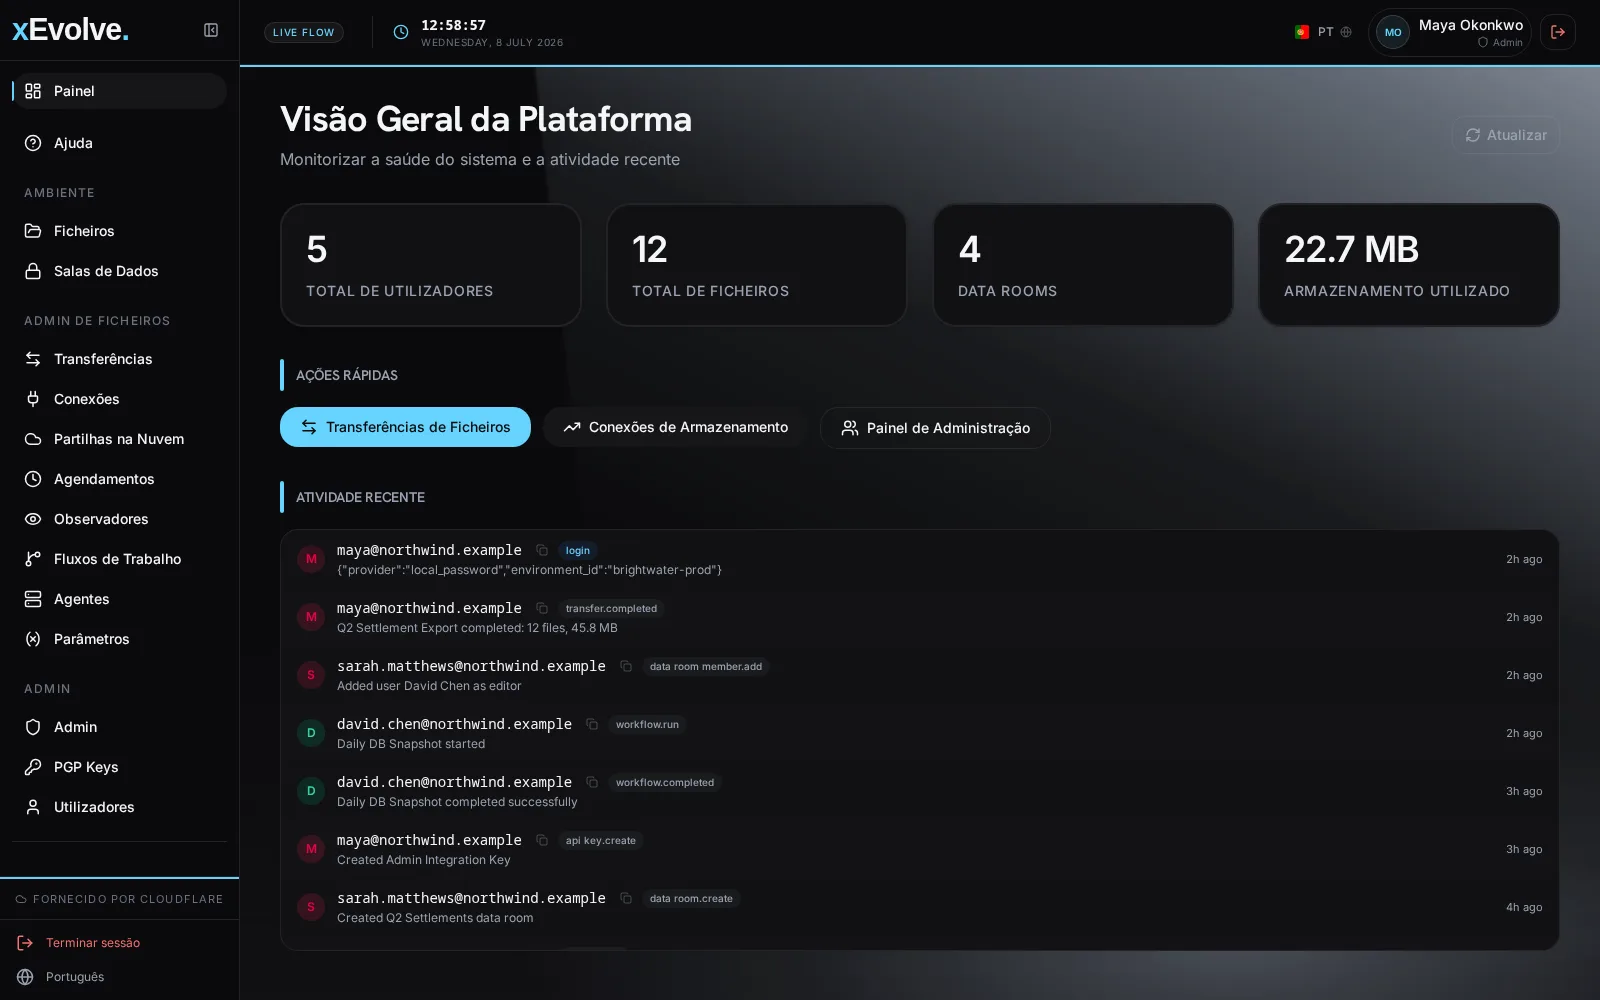1600x1000 pixels.
Task: Open Salas de Dados
Action: tap(120, 271)
